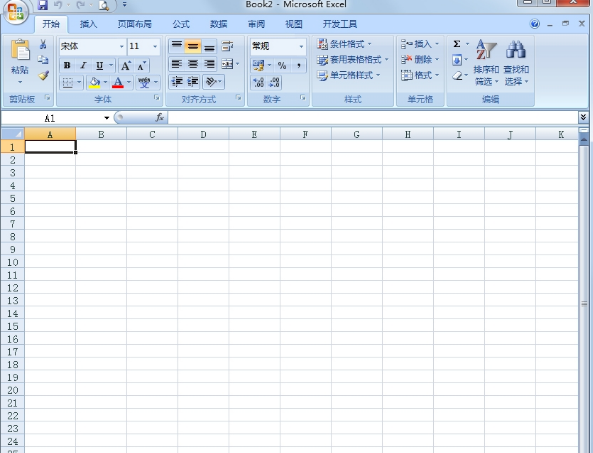Open 单元格样式 cell styles gallery
593x453 pixels.
click(x=348, y=75)
